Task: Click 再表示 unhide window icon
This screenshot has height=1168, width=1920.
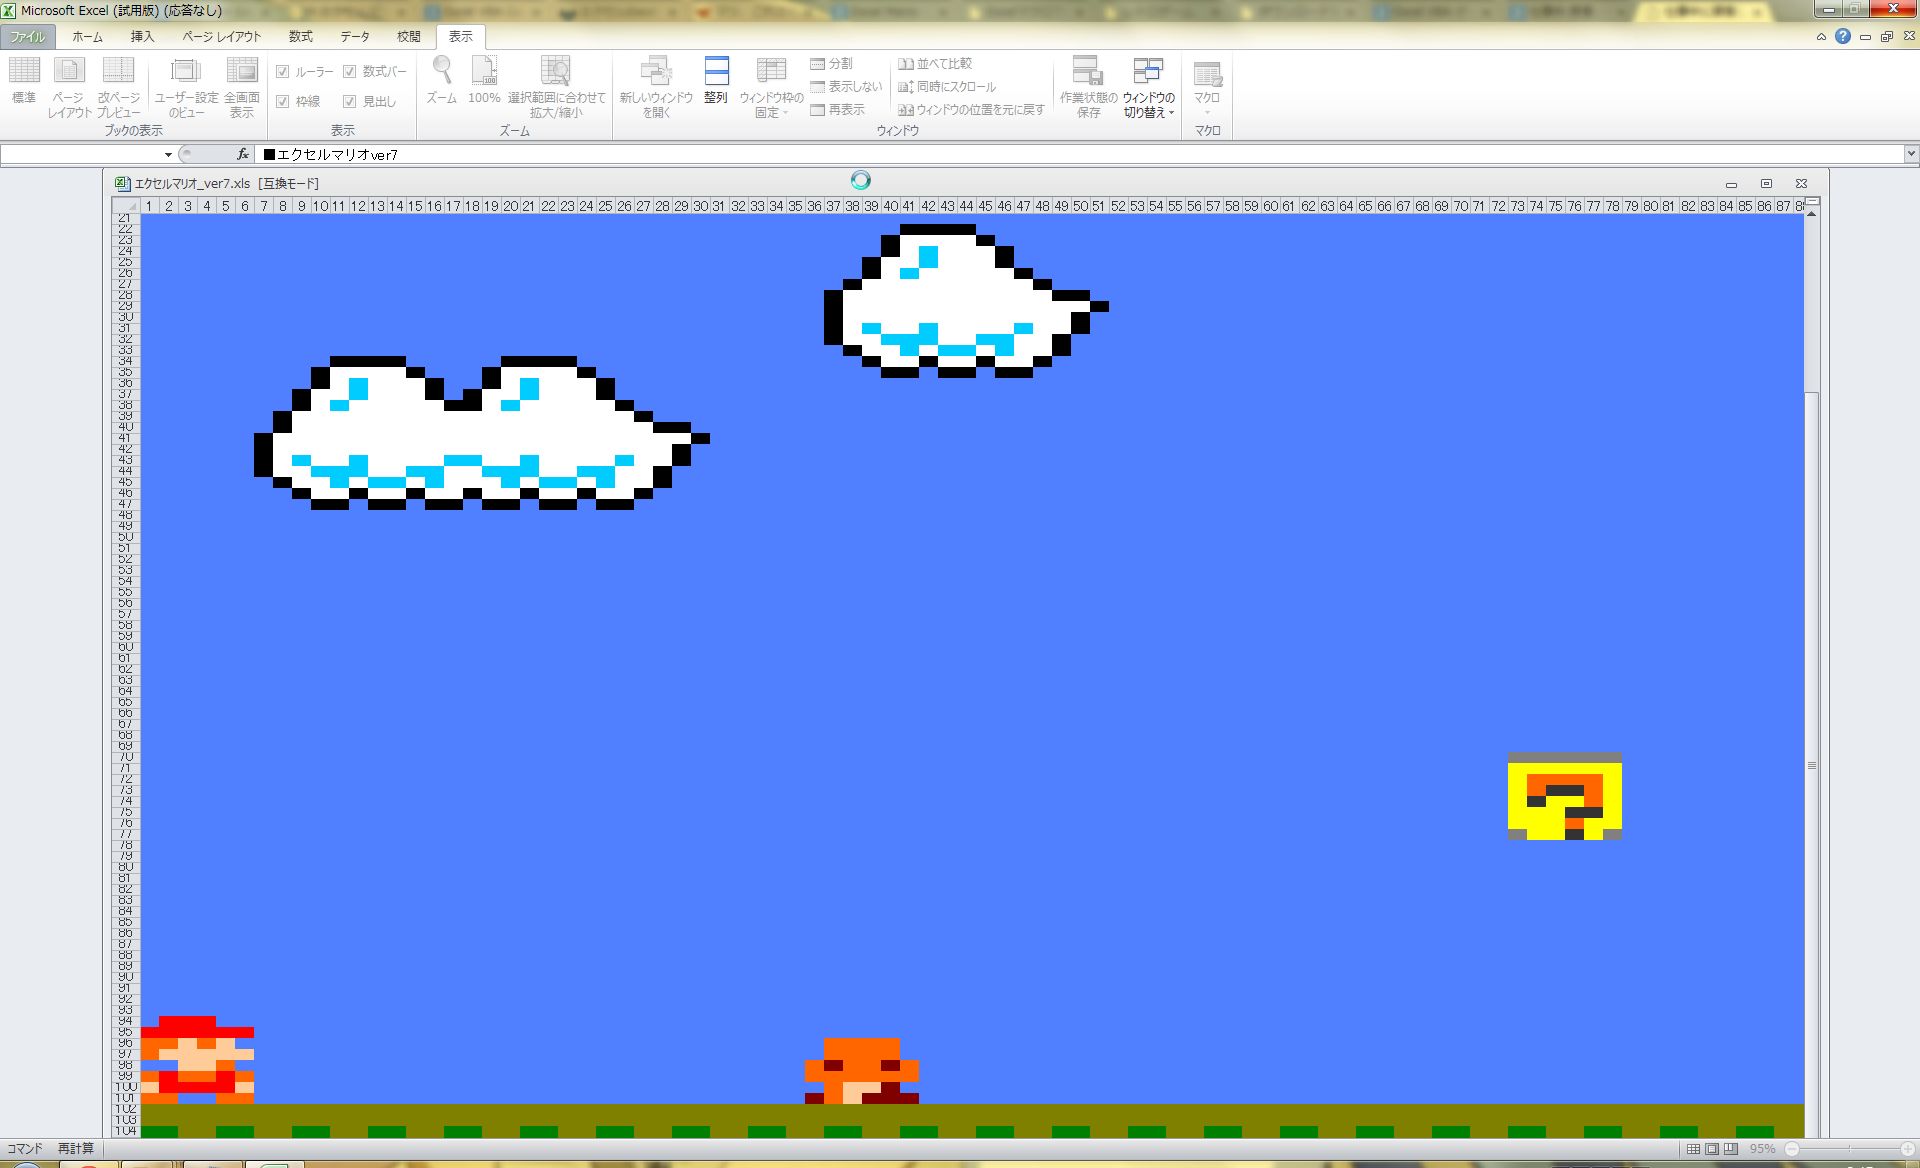Action: 838,109
